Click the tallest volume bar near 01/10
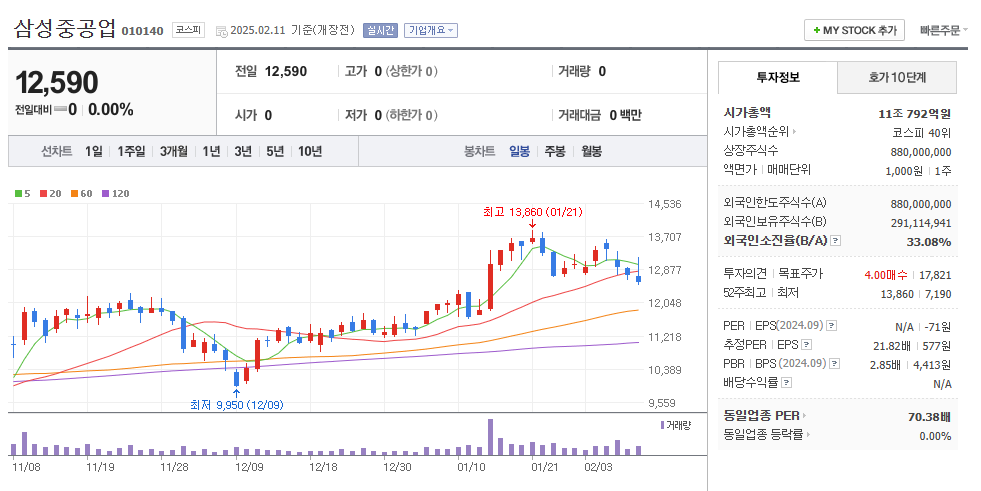Image resolution: width=981 pixels, height=491 pixels. click(490, 437)
